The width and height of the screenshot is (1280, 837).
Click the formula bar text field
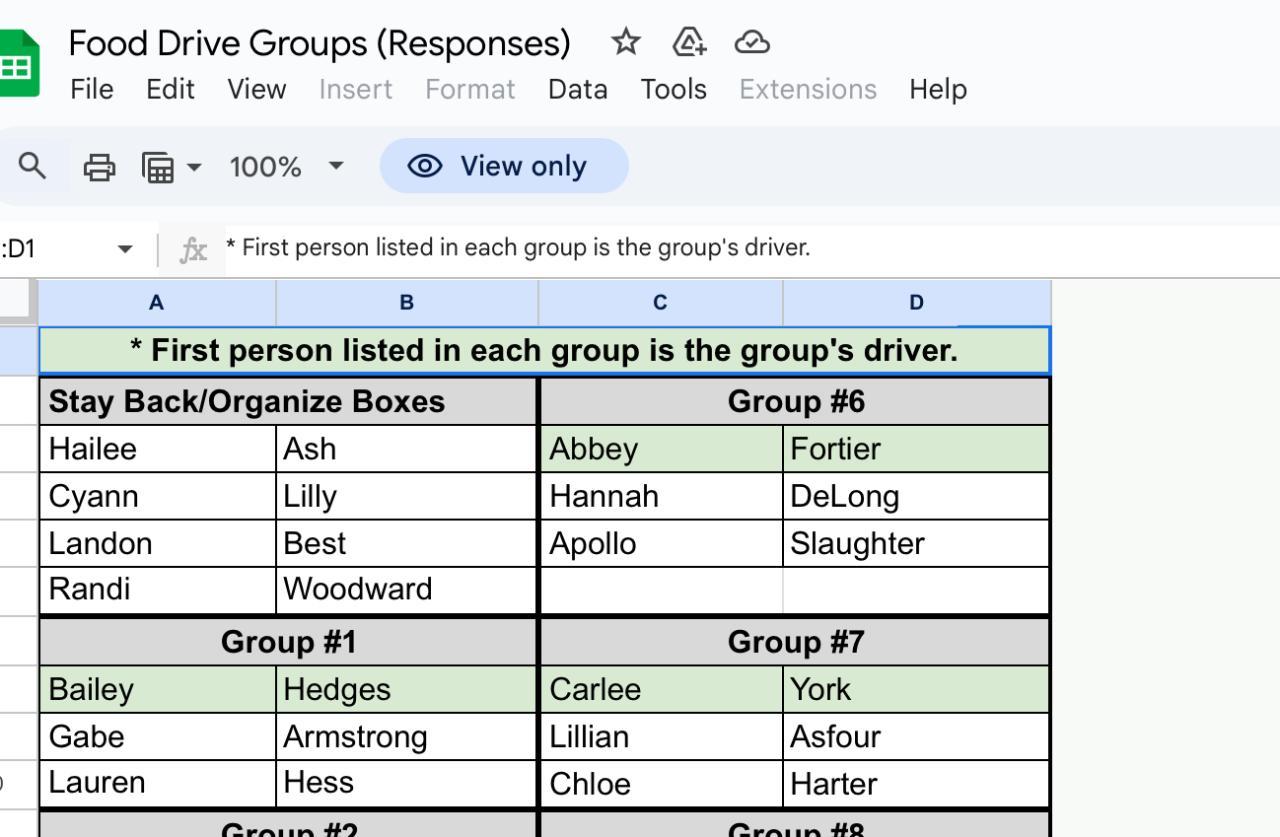(700, 248)
